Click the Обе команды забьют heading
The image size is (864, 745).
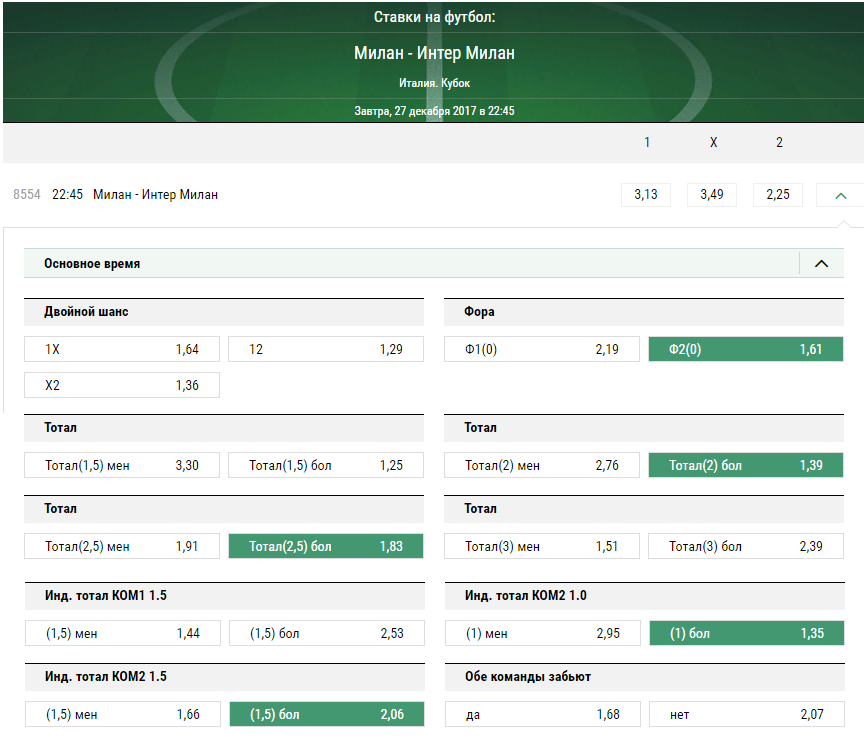(x=528, y=677)
